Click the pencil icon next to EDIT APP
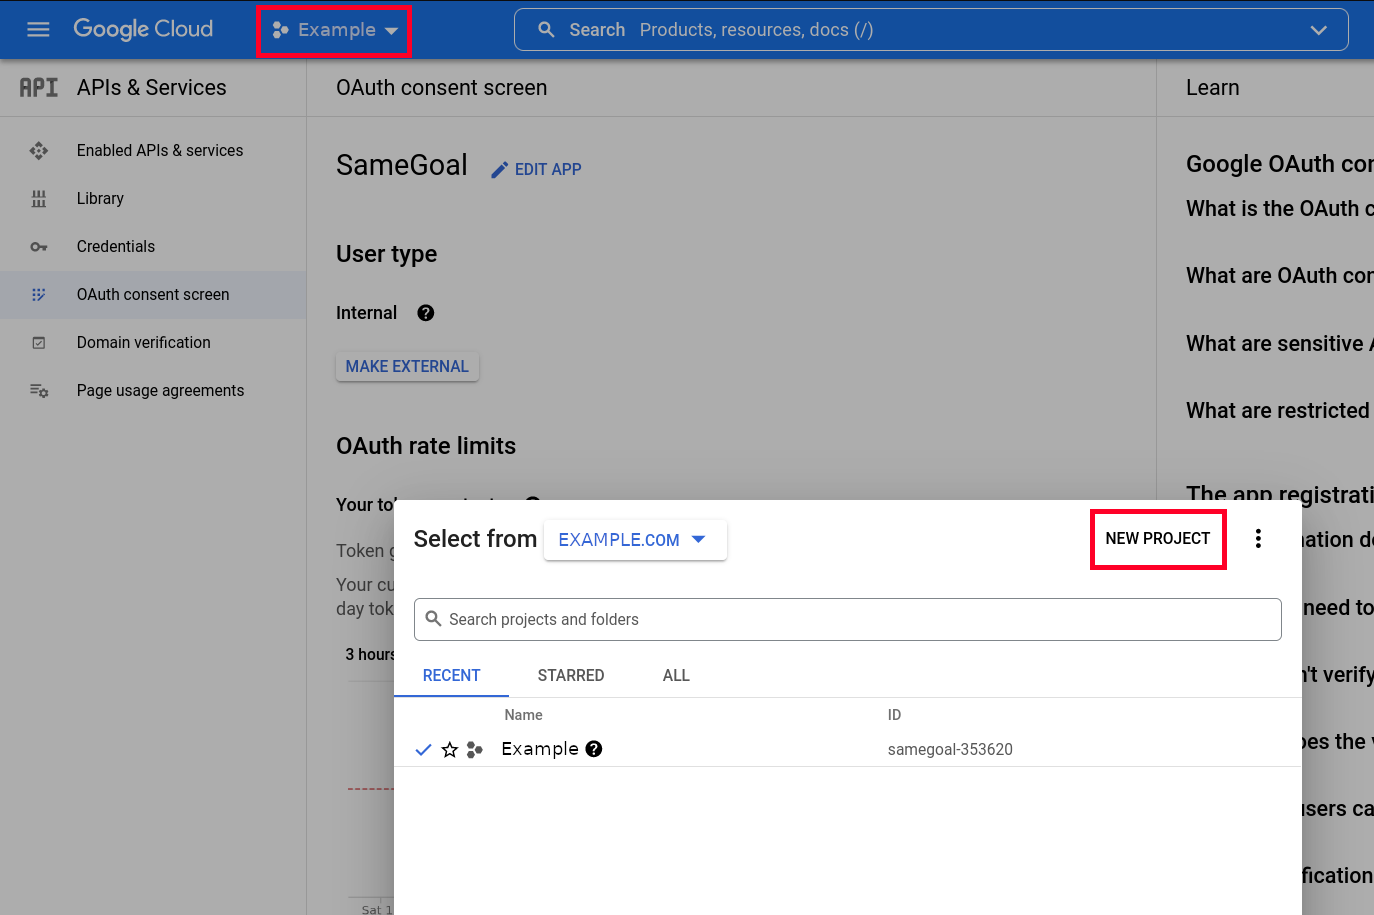Image resolution: width=1374 pixels, height=915 pixels. click(x=500, y=170)
